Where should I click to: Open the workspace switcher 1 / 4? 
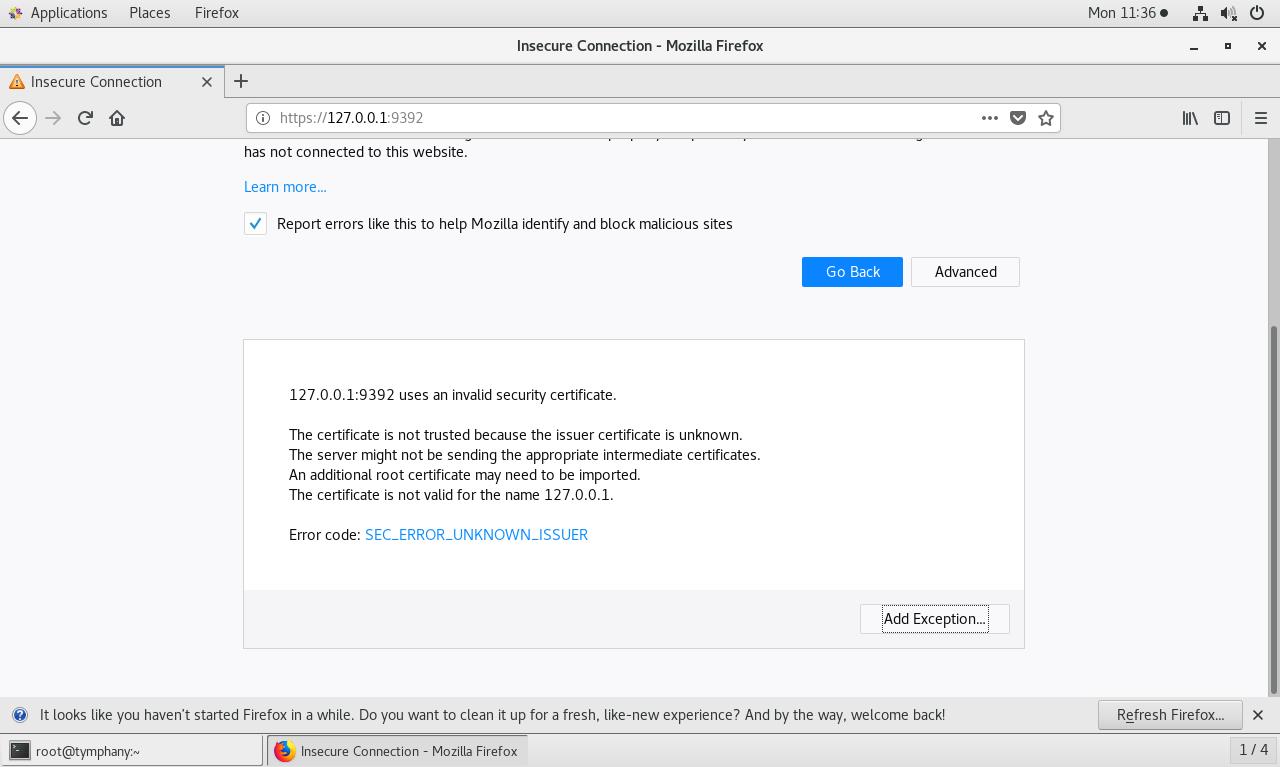[x=1253, y=749]
